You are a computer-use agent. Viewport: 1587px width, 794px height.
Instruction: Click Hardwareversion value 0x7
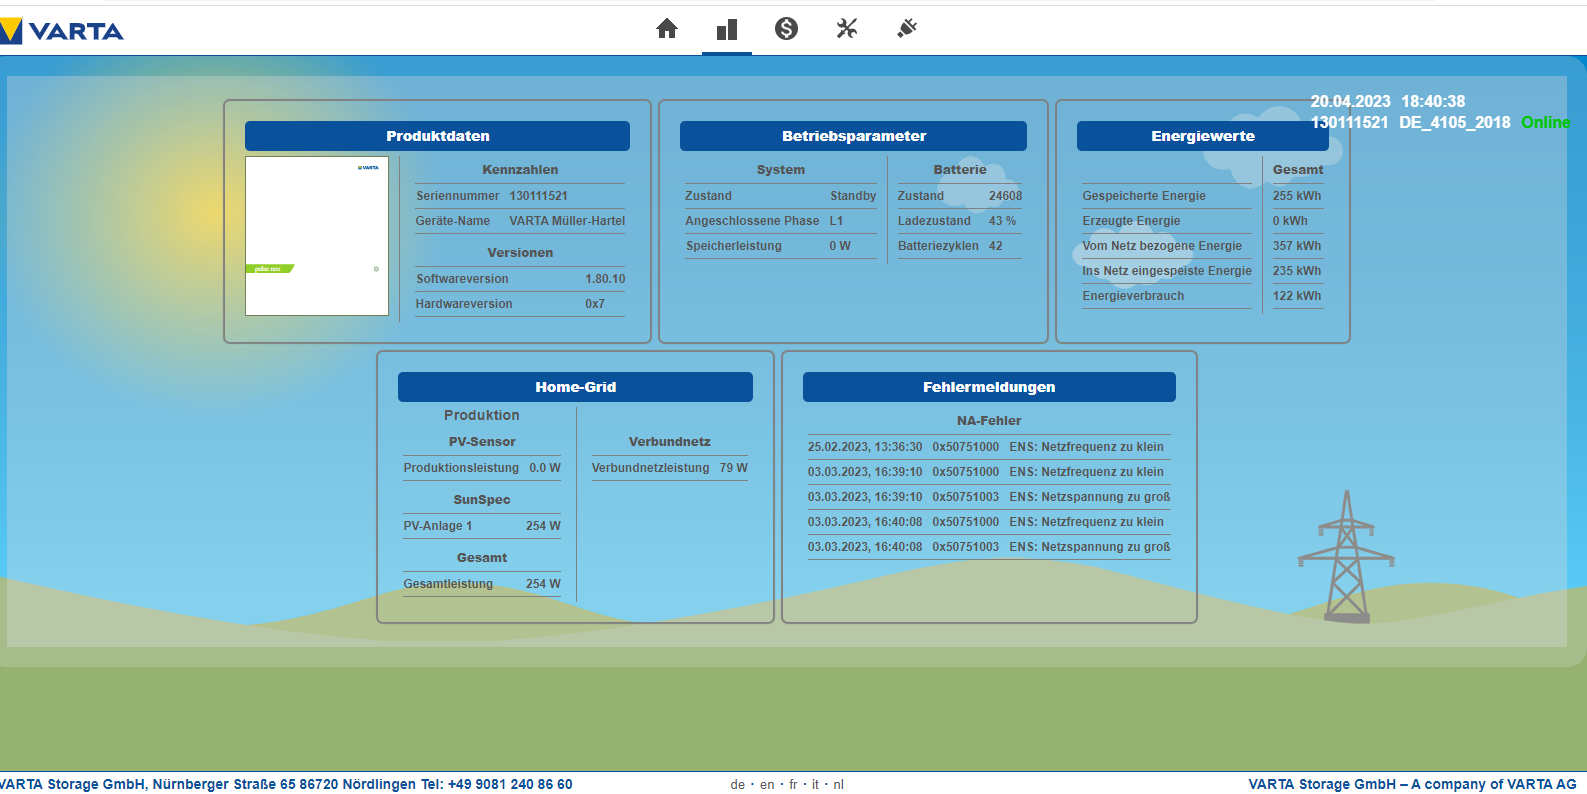(x=595, y=304)
